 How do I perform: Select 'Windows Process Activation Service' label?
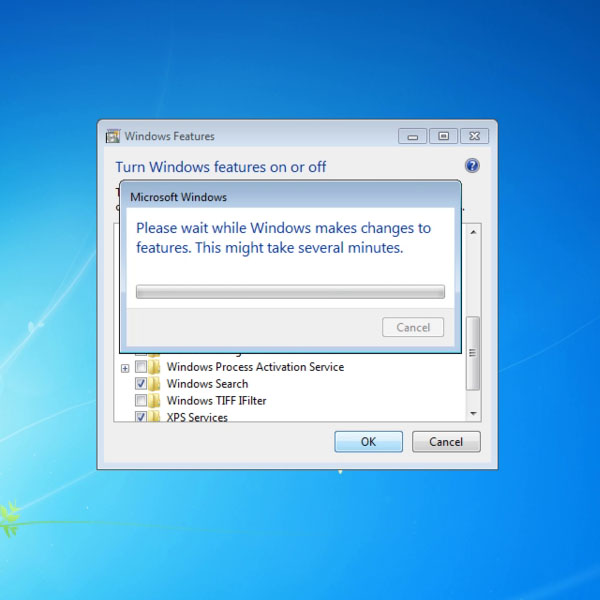[255, 367]
